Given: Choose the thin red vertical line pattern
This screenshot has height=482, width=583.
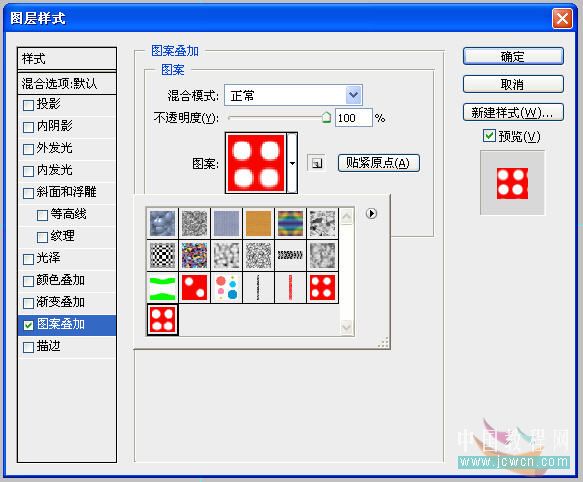Looking at the screenshot, I should [x=290, y=287].
